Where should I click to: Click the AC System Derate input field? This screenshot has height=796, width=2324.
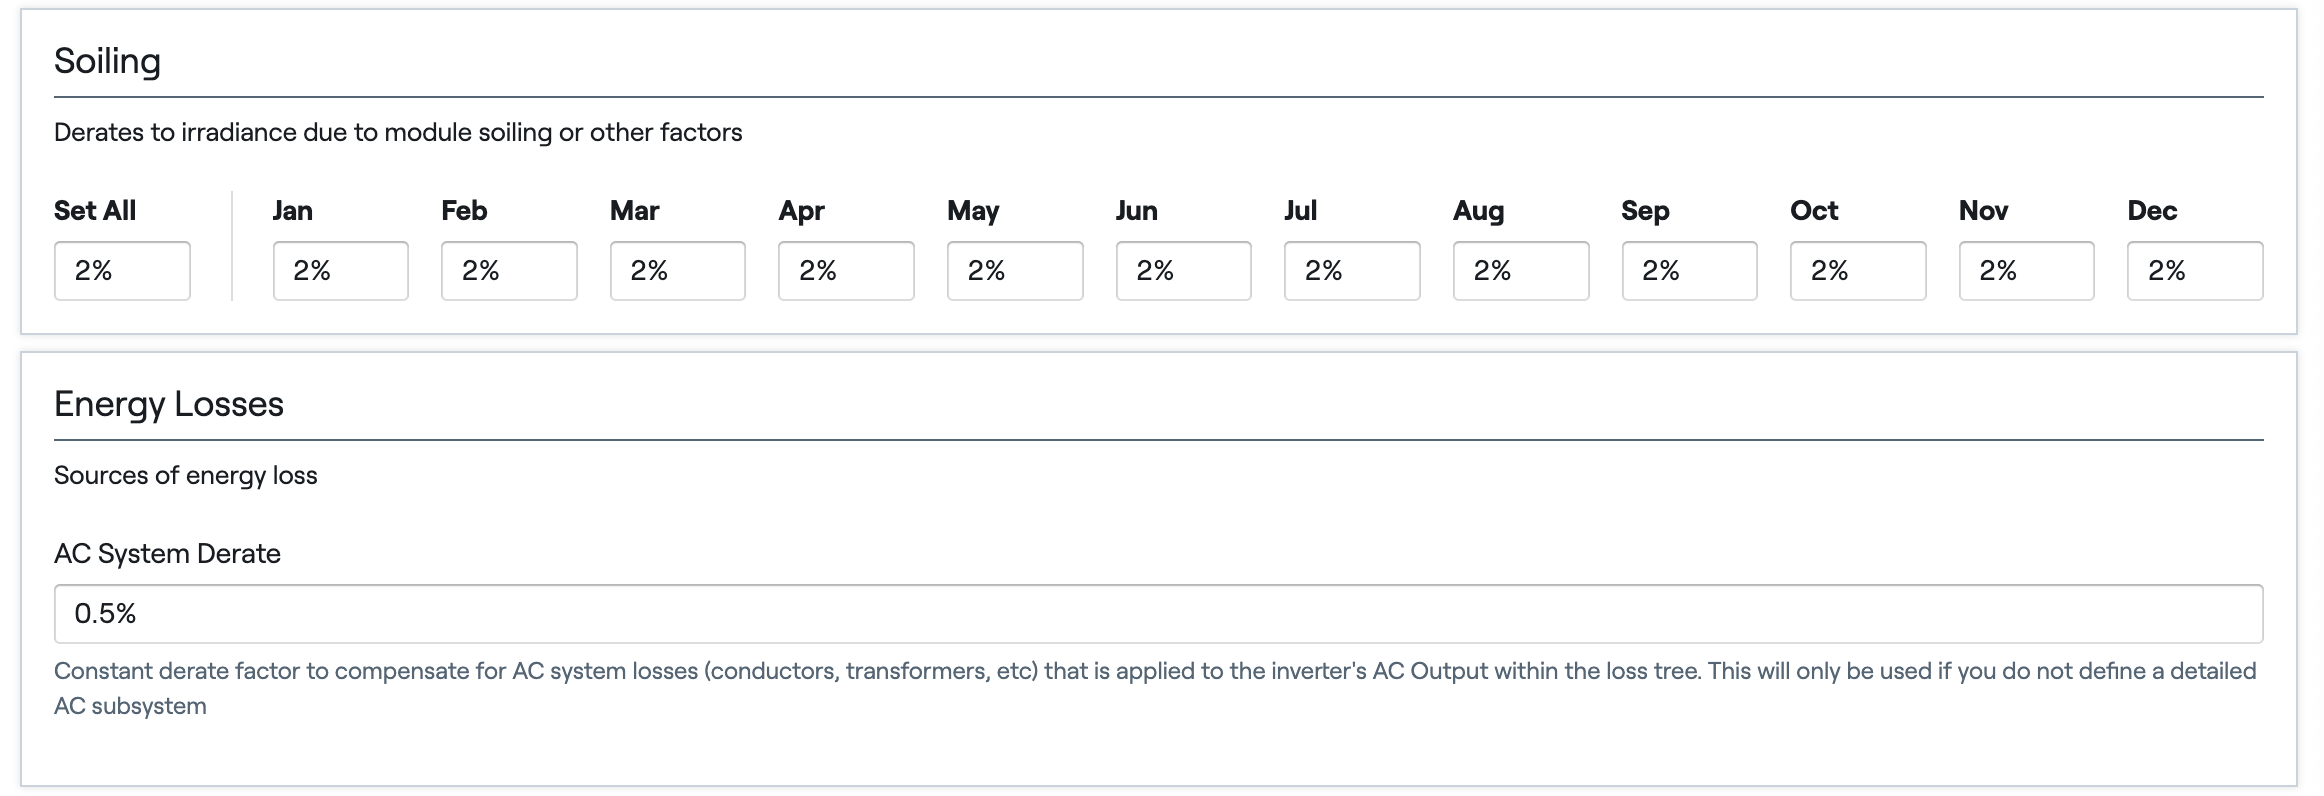pyautogui.click(x=1159, y=613)
